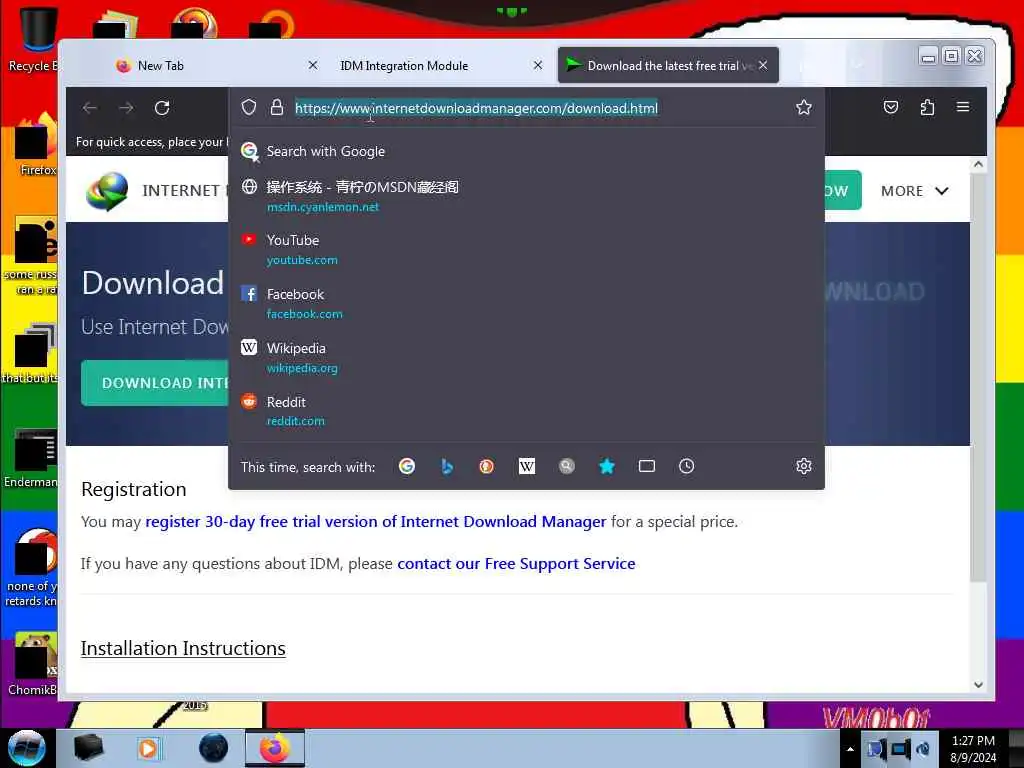Click the URL address field
This screenshot has width=1024, height=768.
475,108
